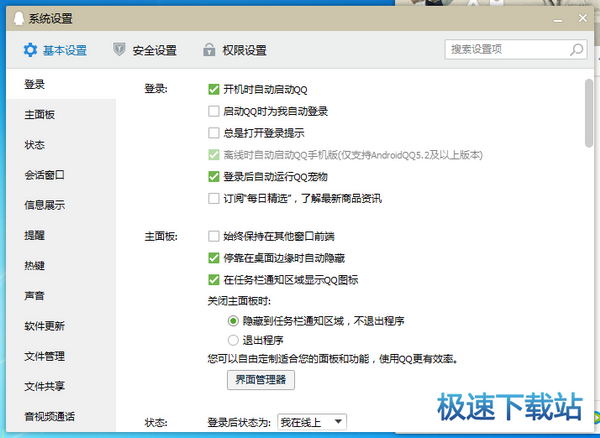Select 状态 in the sidebar
This screenshot has height=438, width=600.
[61, 145]
